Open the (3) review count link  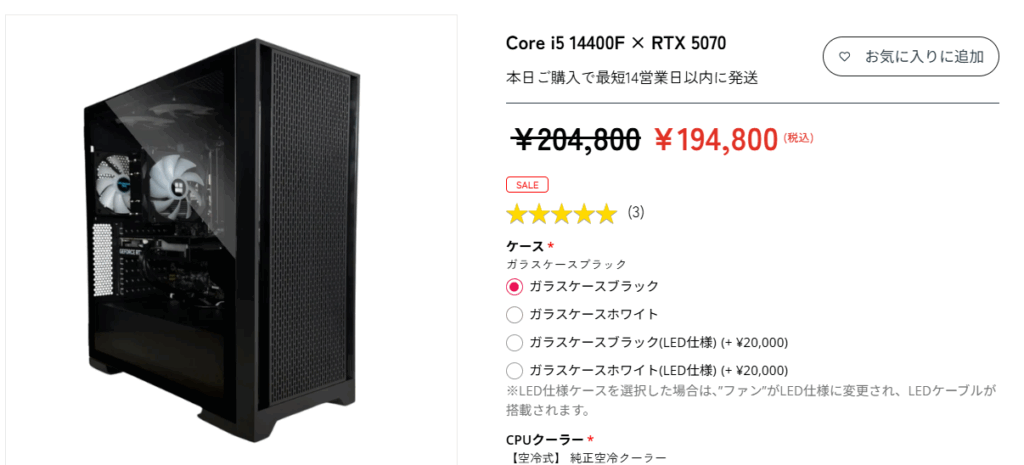[636, 212]
